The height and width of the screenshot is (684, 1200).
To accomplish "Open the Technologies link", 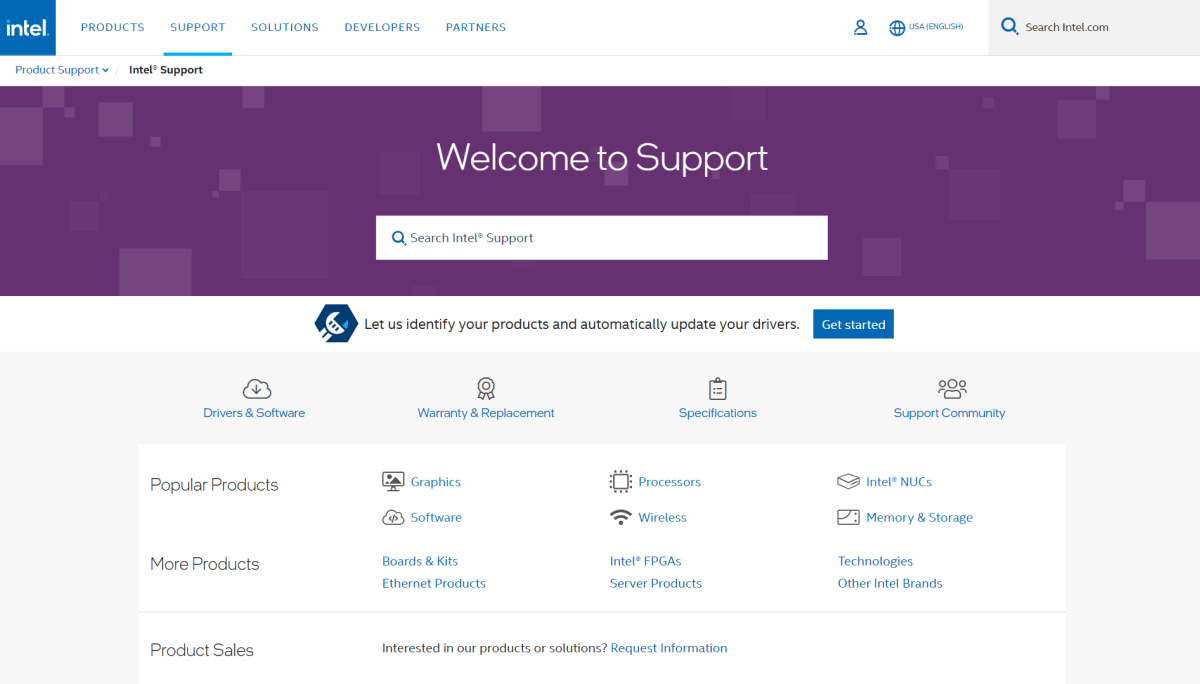I will coord(875,562).
